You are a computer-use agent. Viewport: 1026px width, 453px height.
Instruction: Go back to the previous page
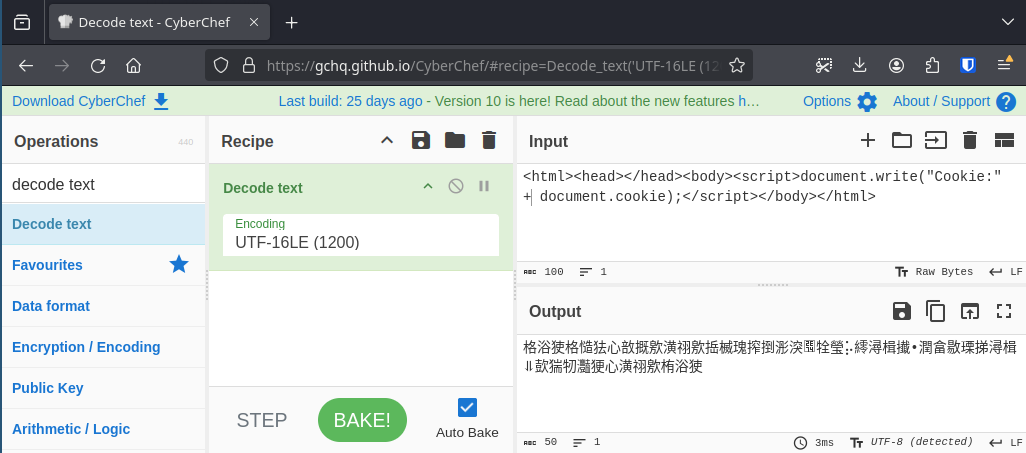tap(26, 65)
